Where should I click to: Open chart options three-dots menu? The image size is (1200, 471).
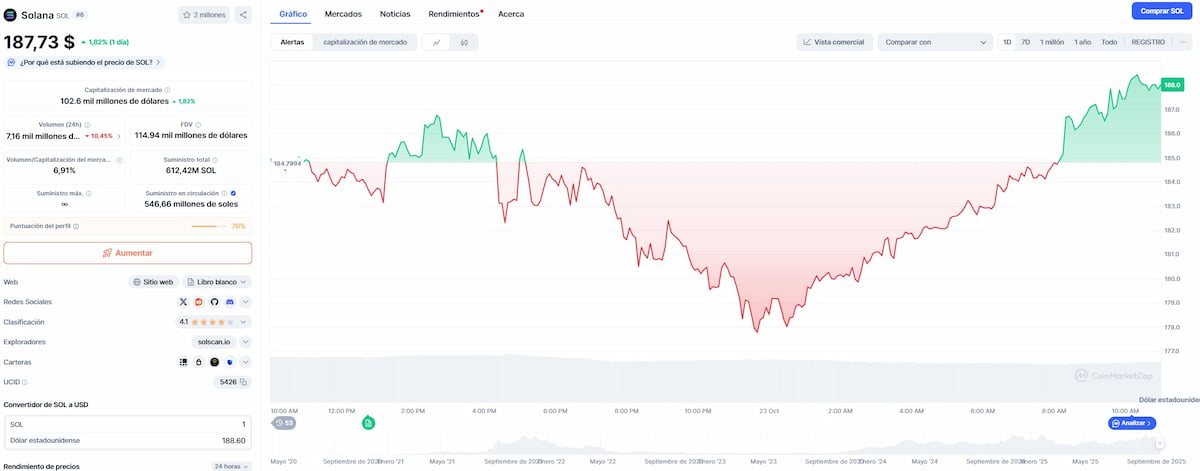[1183, 42]
